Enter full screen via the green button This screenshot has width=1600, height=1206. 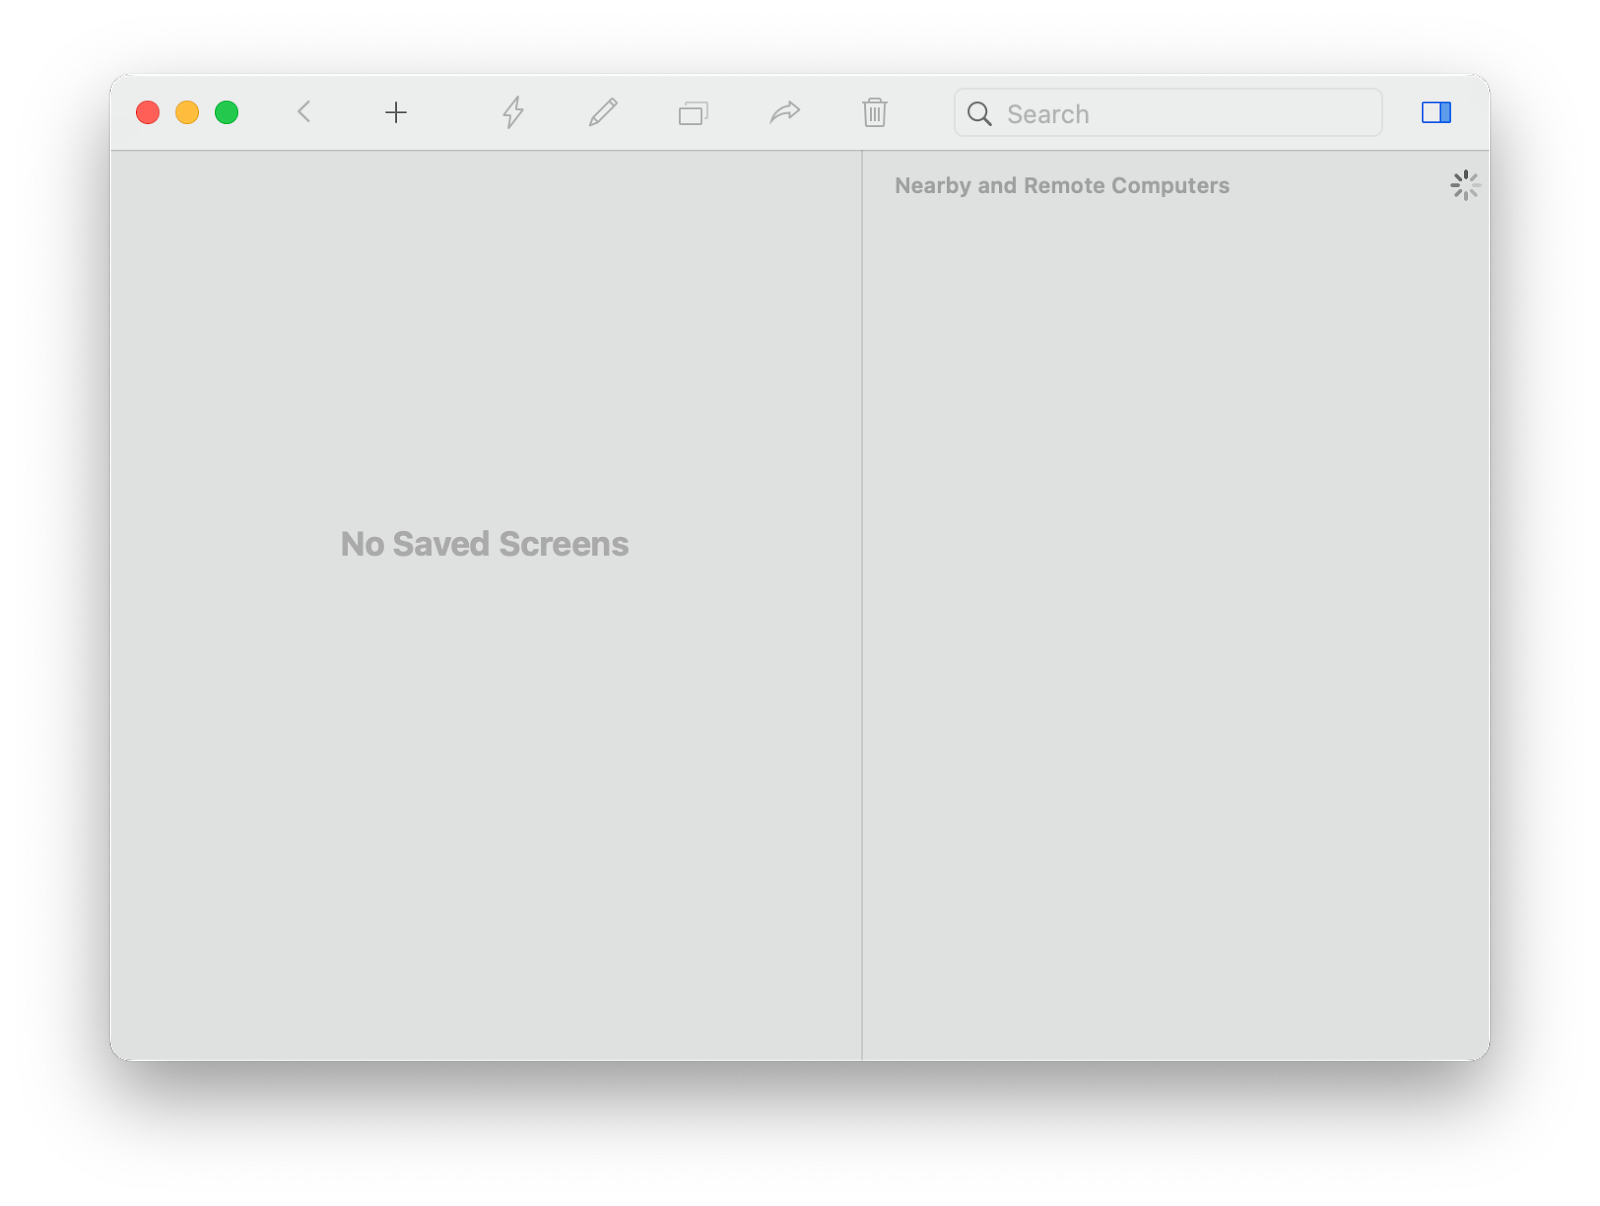click(227, 112)
